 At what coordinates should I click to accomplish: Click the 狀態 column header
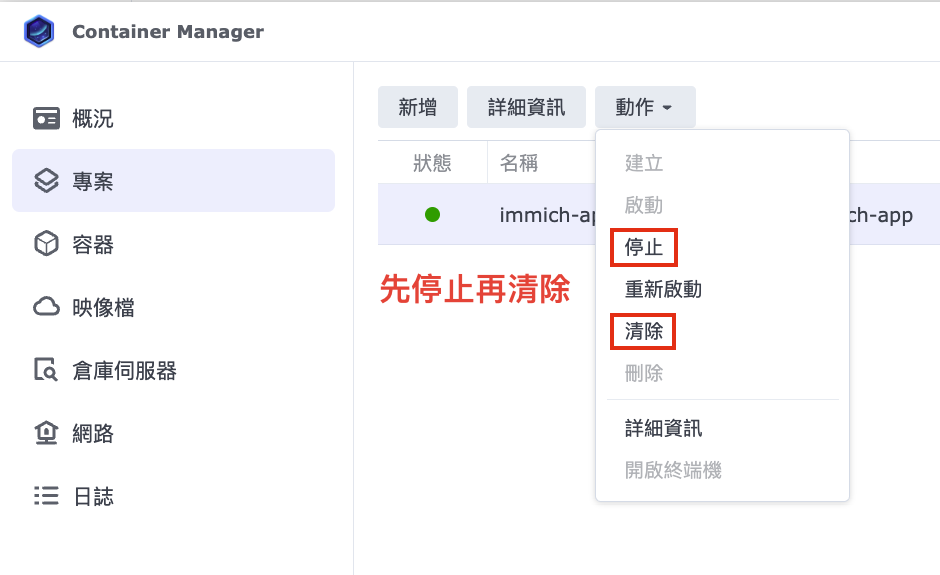432,162
